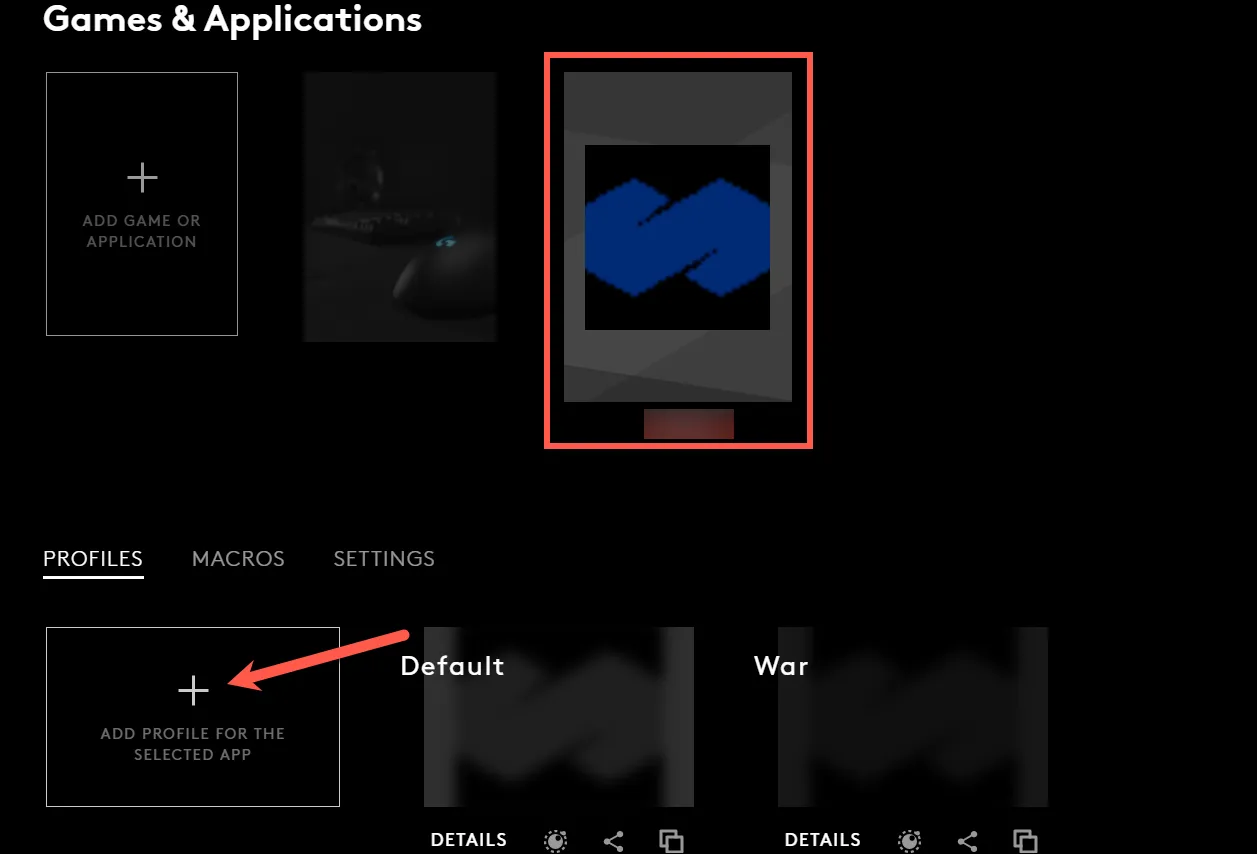Switch to the Profiles tab
The image size is (1257, 854).
tap(93, 559)
